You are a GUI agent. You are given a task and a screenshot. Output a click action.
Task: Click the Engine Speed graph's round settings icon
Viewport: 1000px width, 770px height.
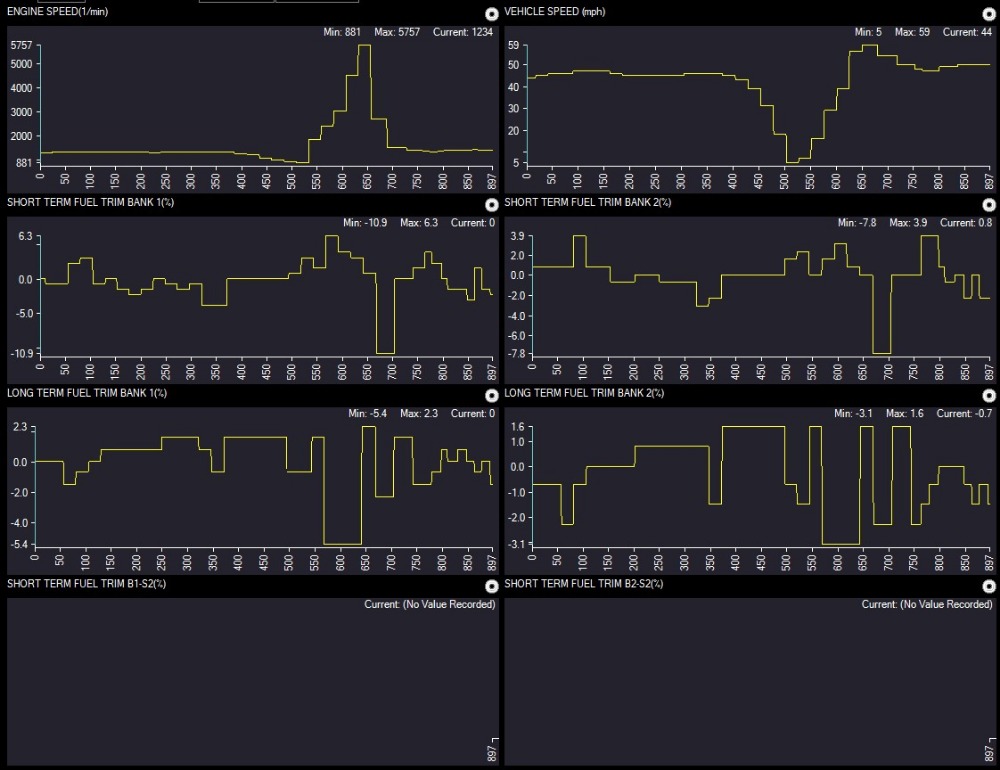tap(491, 14)
